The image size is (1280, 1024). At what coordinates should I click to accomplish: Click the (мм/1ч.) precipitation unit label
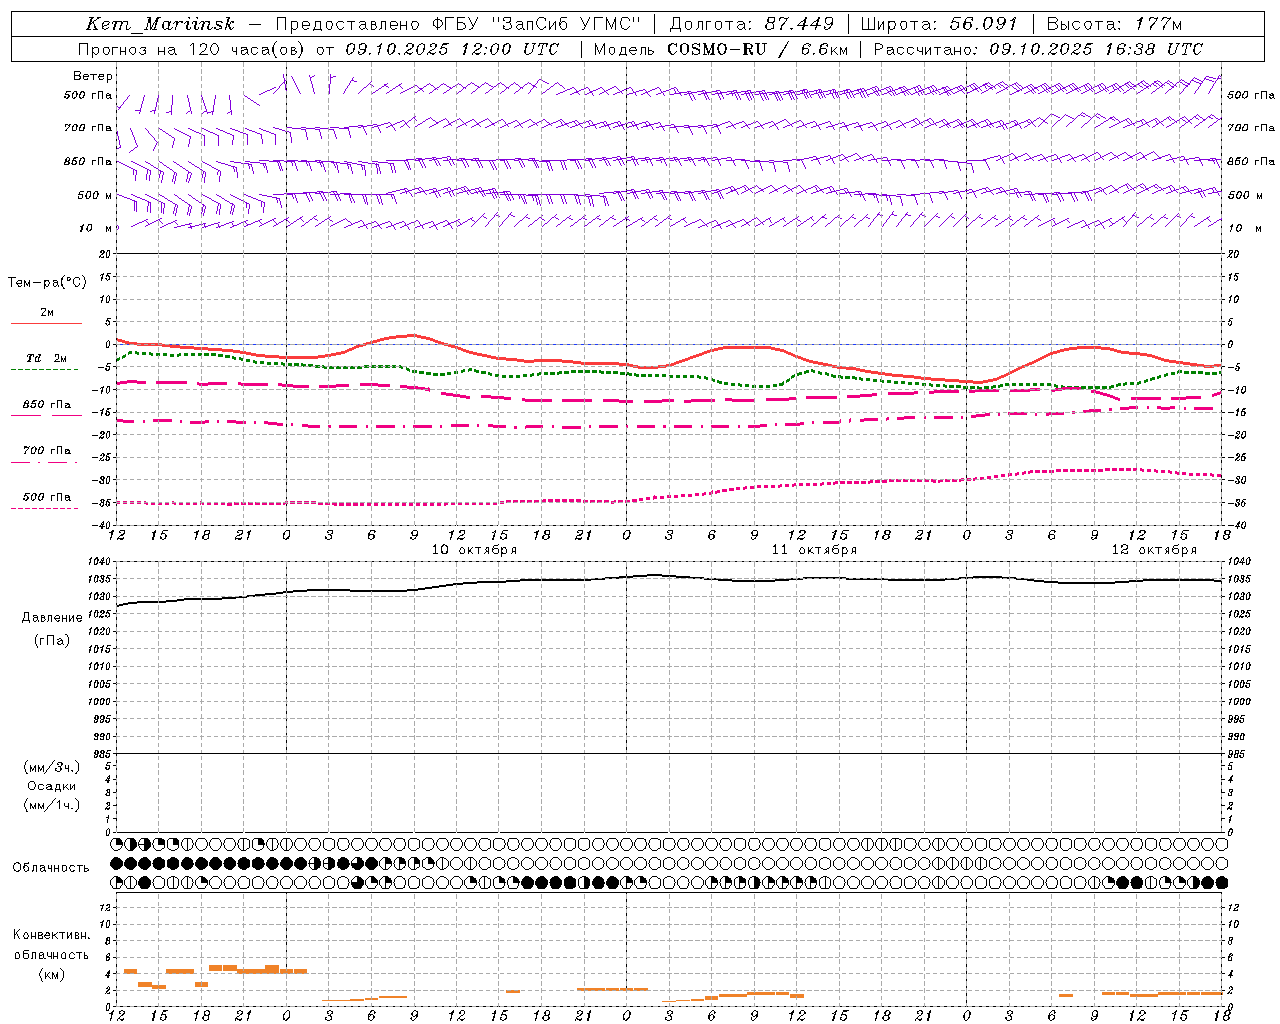pos(51,805)
